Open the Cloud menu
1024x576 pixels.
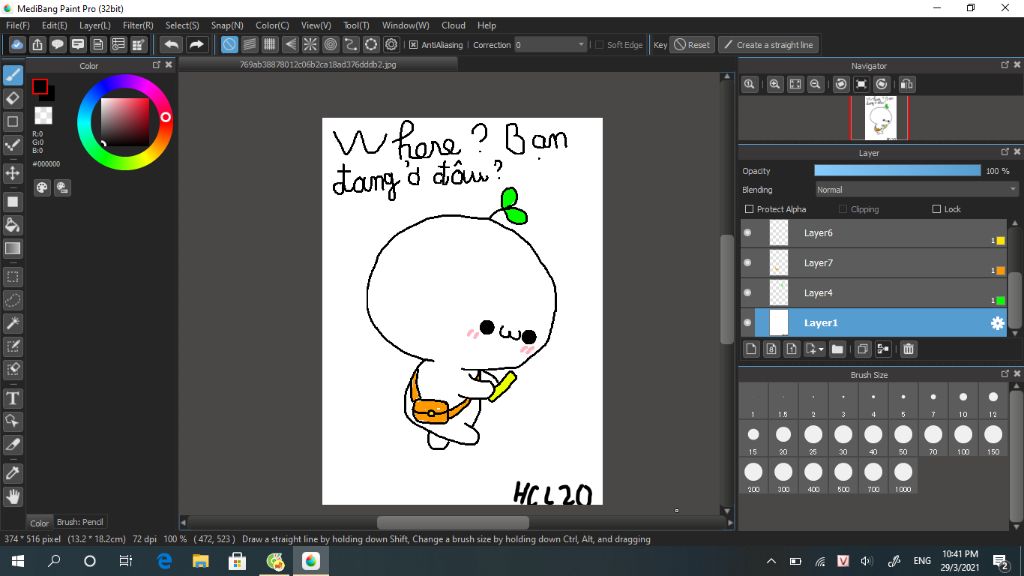(x=453, y=25)
